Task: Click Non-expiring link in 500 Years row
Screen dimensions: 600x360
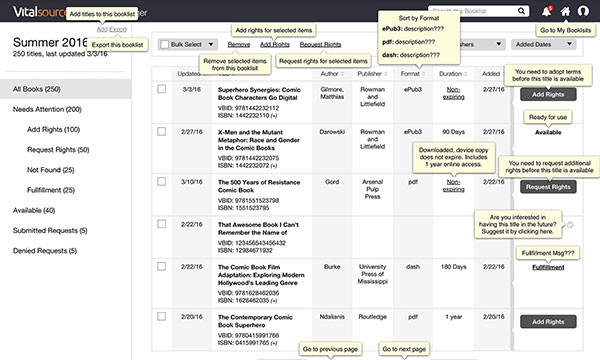Action: point(453,186)
